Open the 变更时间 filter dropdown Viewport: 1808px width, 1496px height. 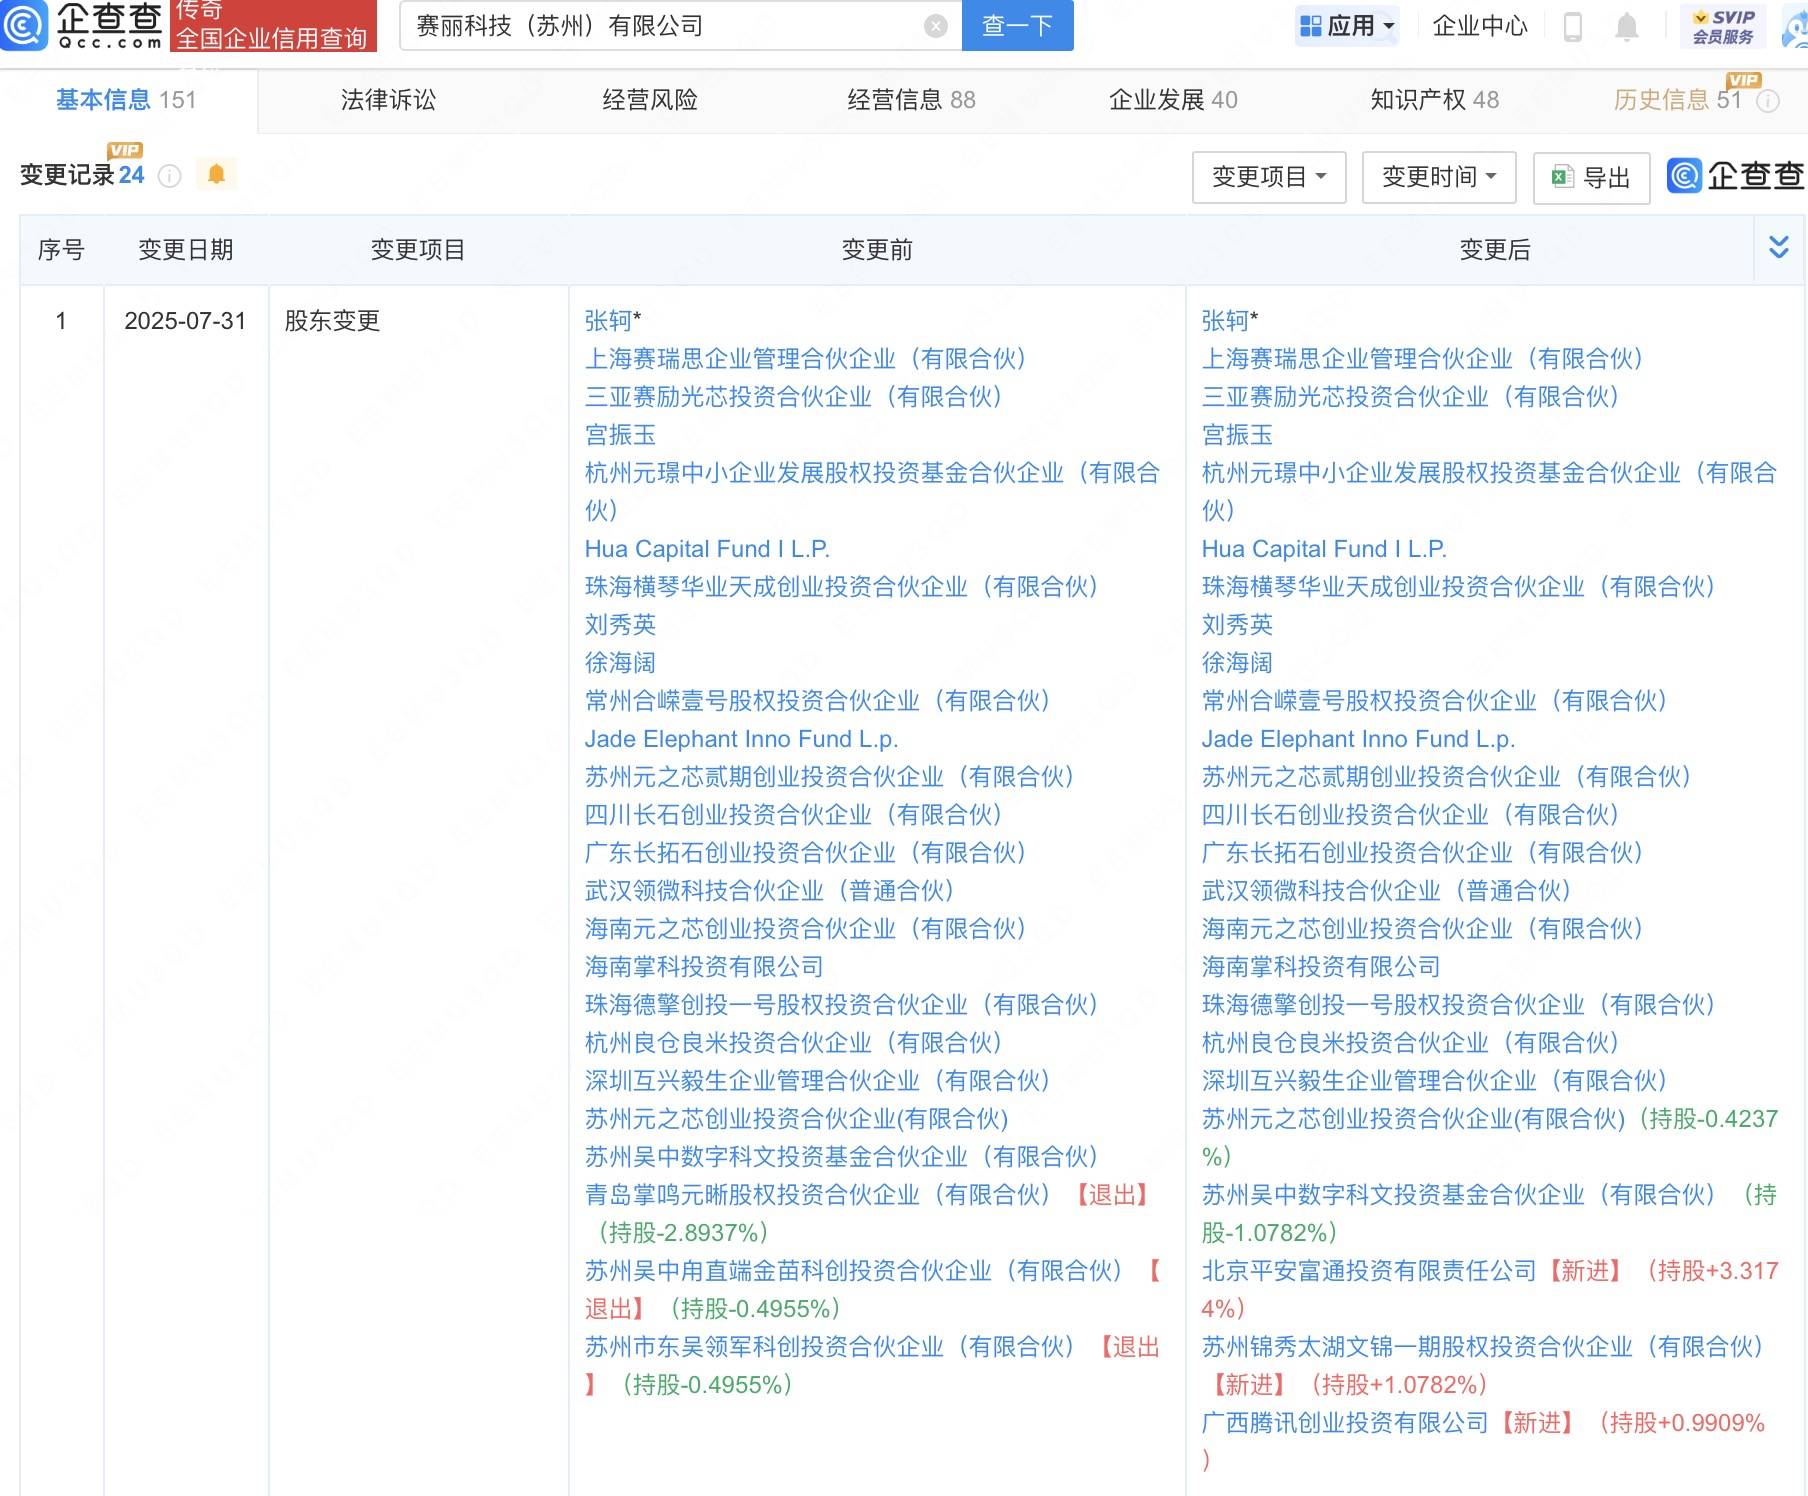tap(1439, 177)
